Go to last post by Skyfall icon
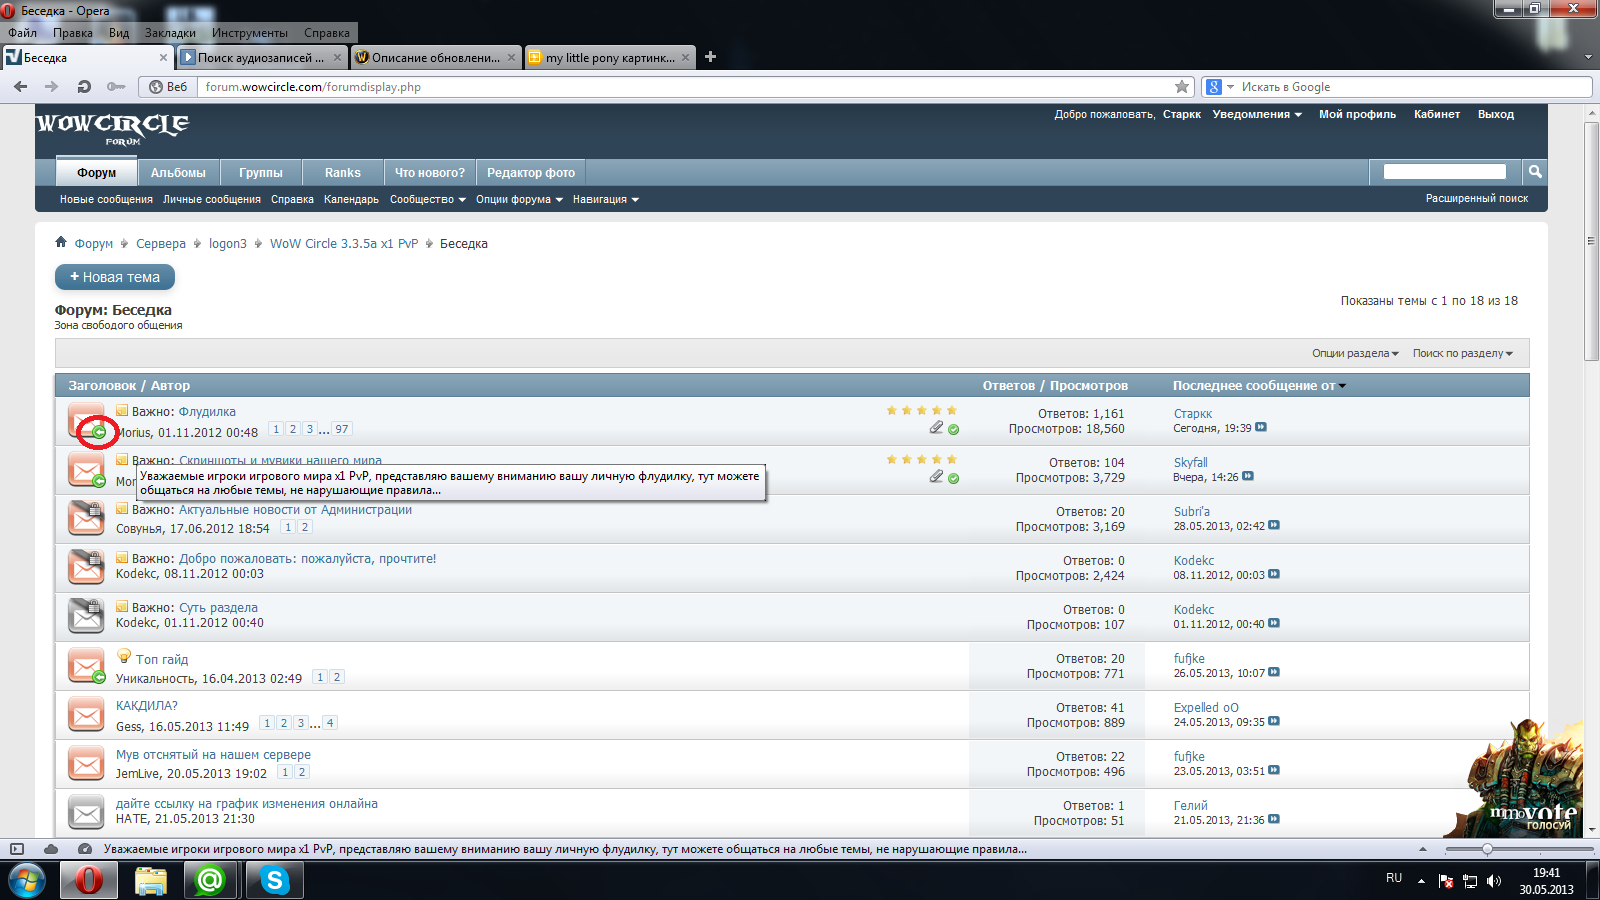The width and height of the screenshot is (1600, 900). [1248, 477]
